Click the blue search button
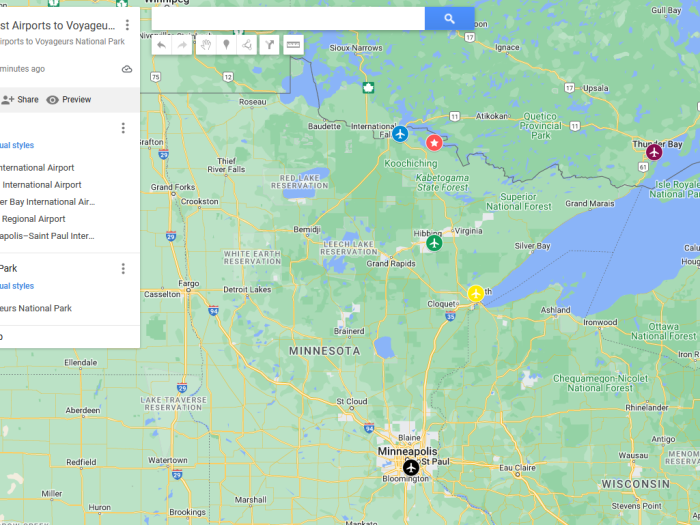Viewport: 700px width, 525px height. [x=449, y=19]
